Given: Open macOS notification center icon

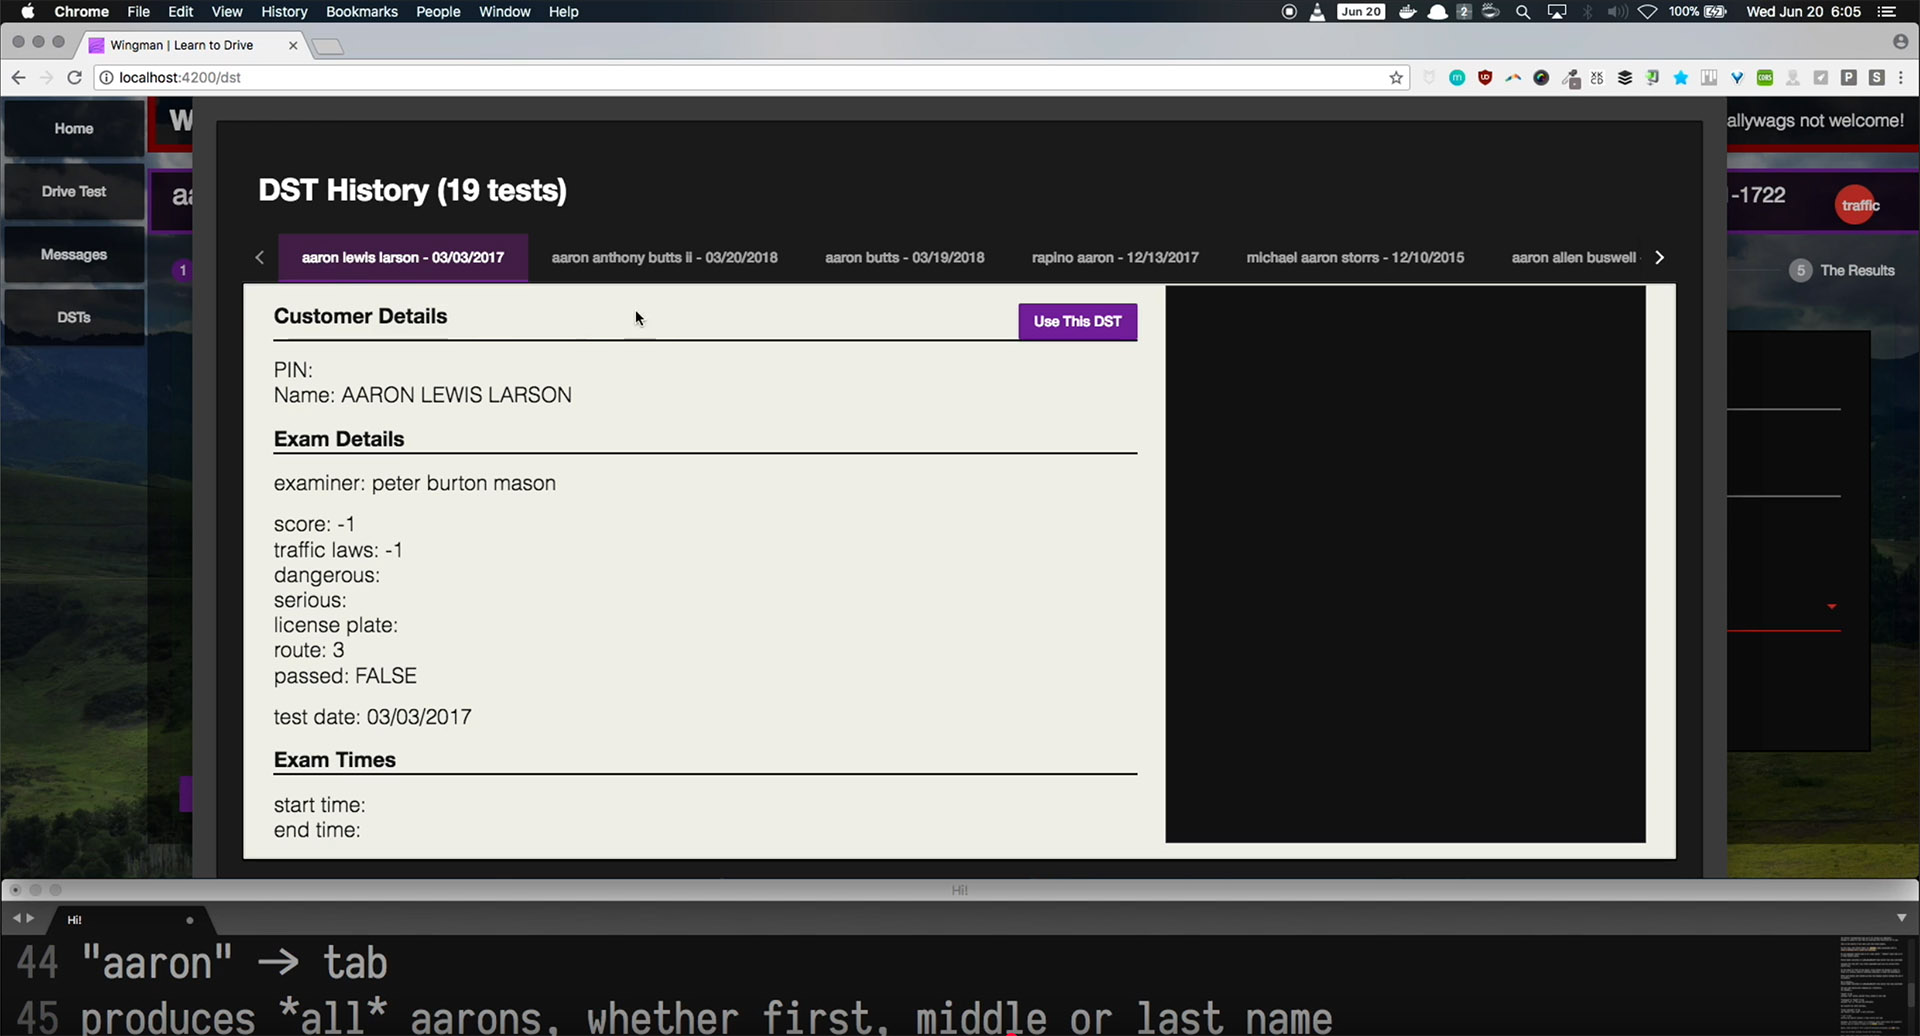Looking at the screenshot, I should [x=1887, y=12].
